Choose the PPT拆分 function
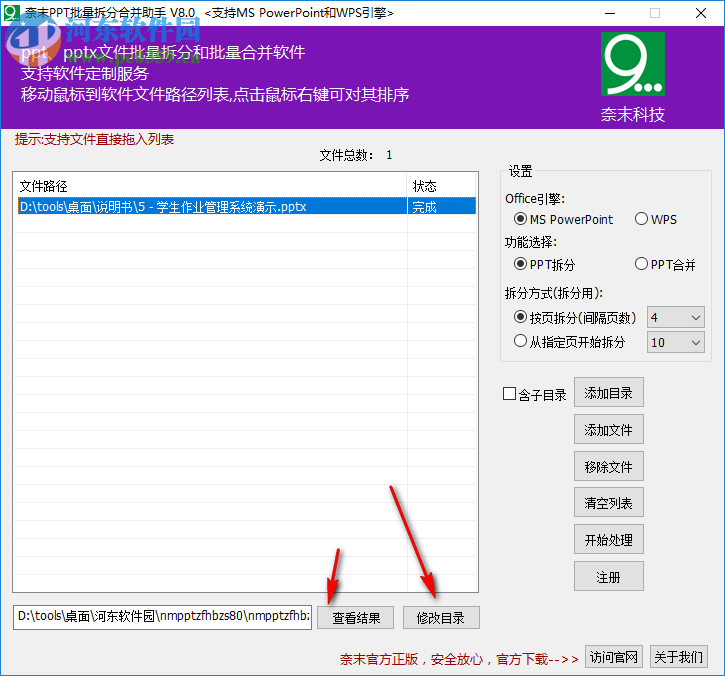725x676 pixels. pyautogui.click(x=544, y=264)
